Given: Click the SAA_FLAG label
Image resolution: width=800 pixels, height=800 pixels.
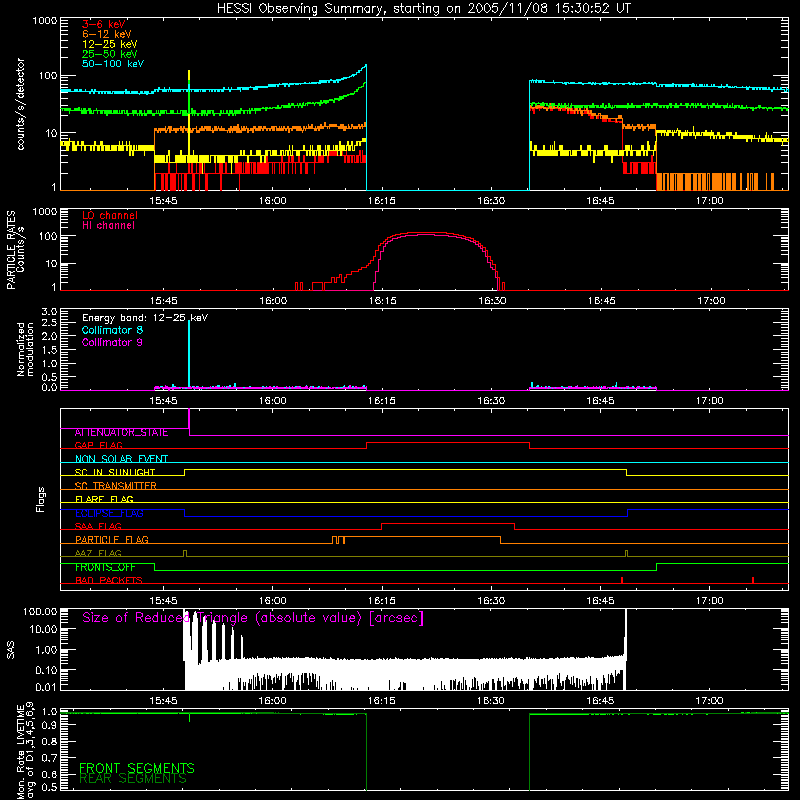Looking at the screenshot, I should (98, 527).
